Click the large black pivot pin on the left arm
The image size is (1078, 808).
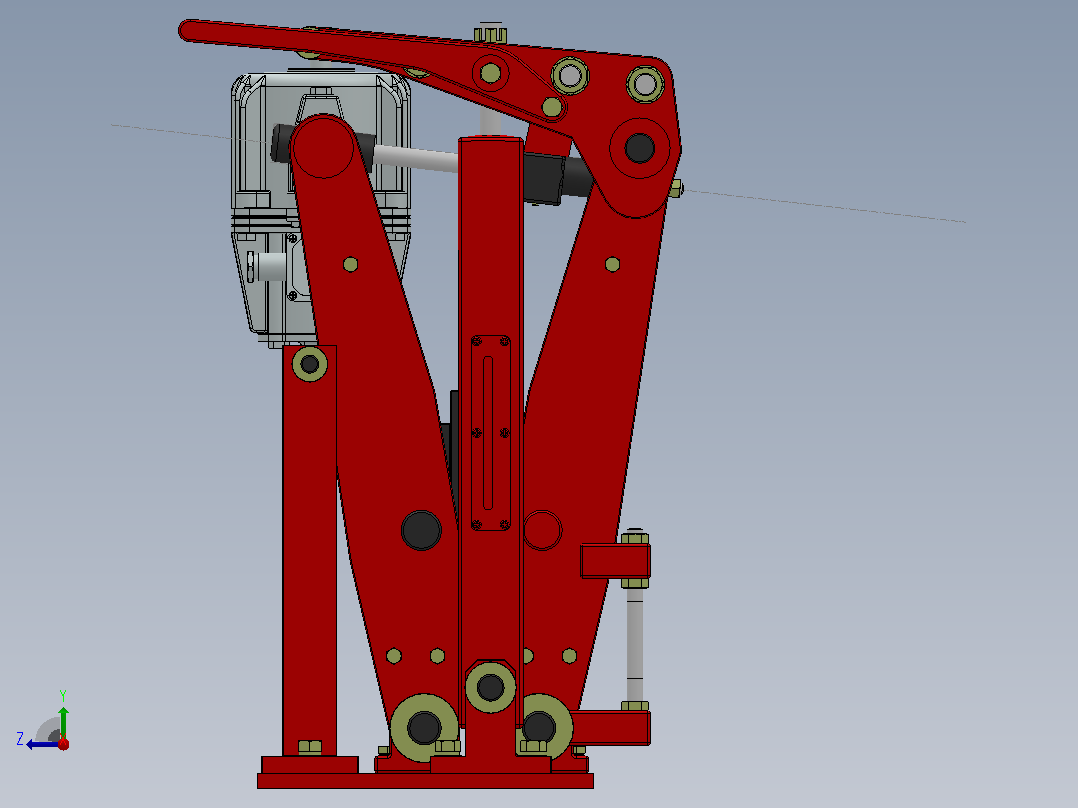tap(421, 530)
